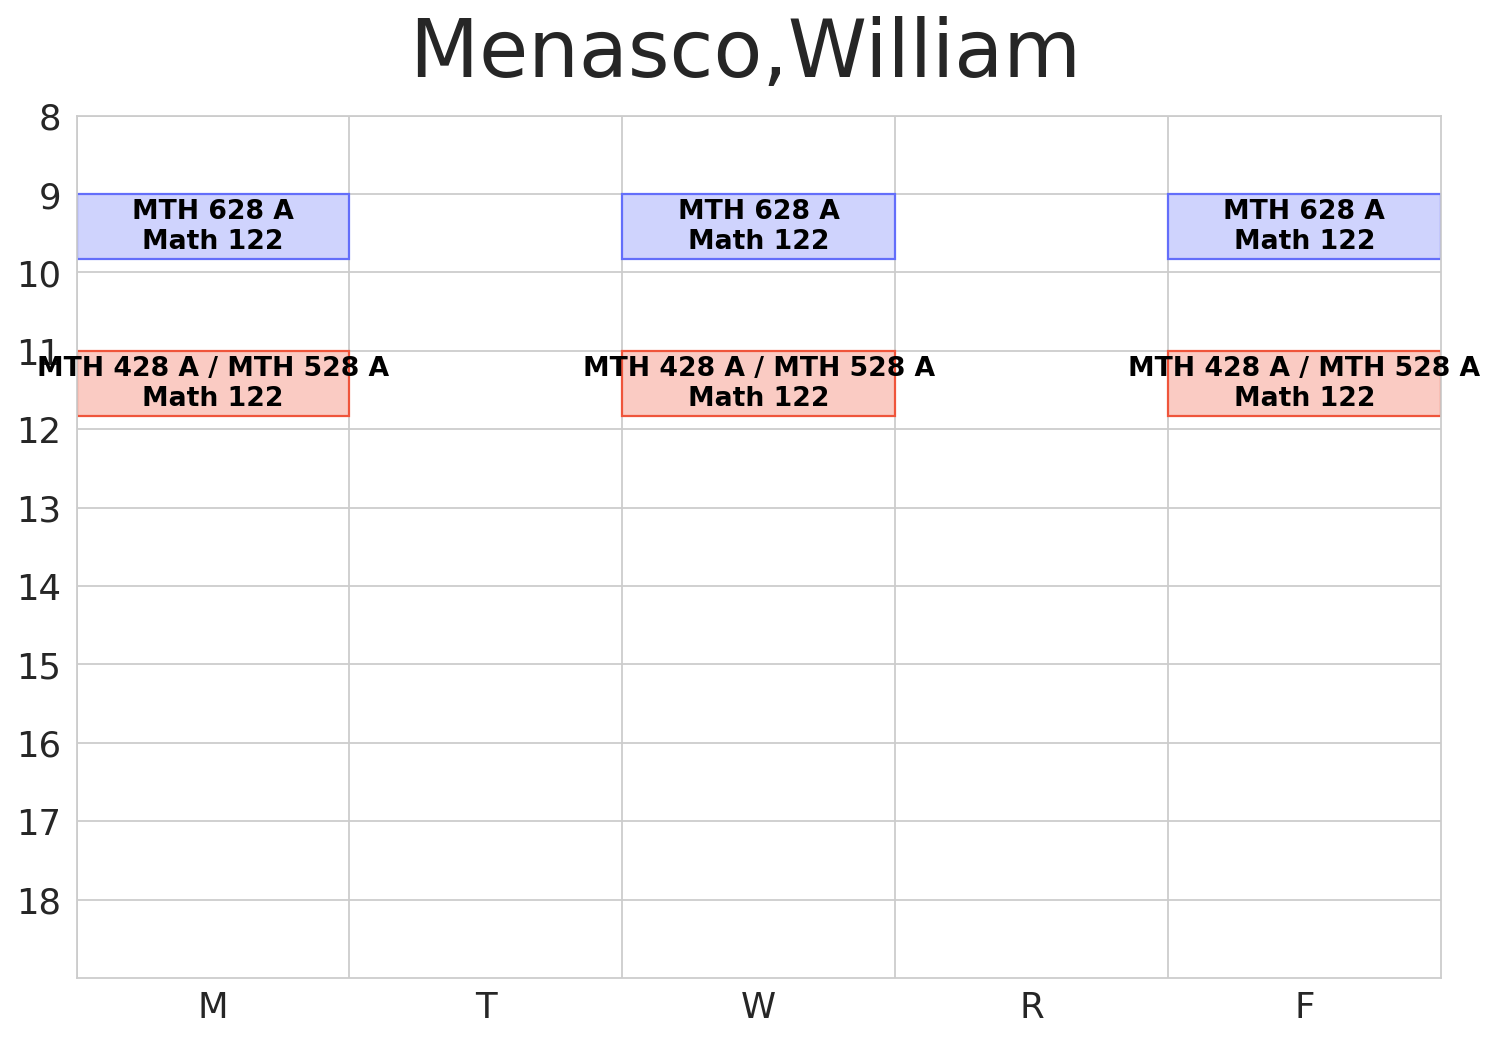Click the 8 hour axis label
Viewport: 1496px width, 1040px height.
tap(50, 119)
